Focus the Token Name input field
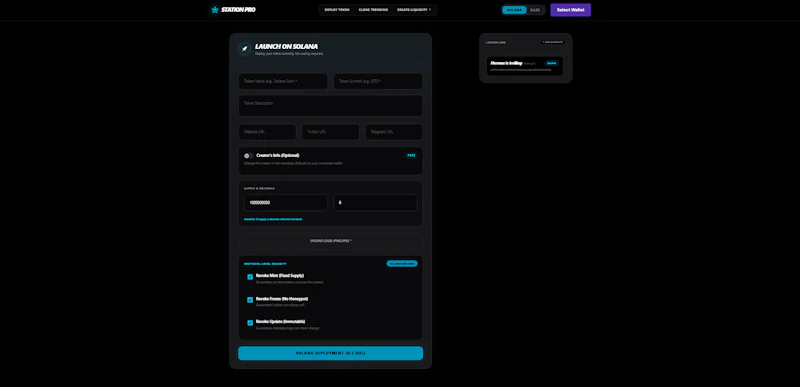Screen dimensions: 800x387 coord(283,81)
